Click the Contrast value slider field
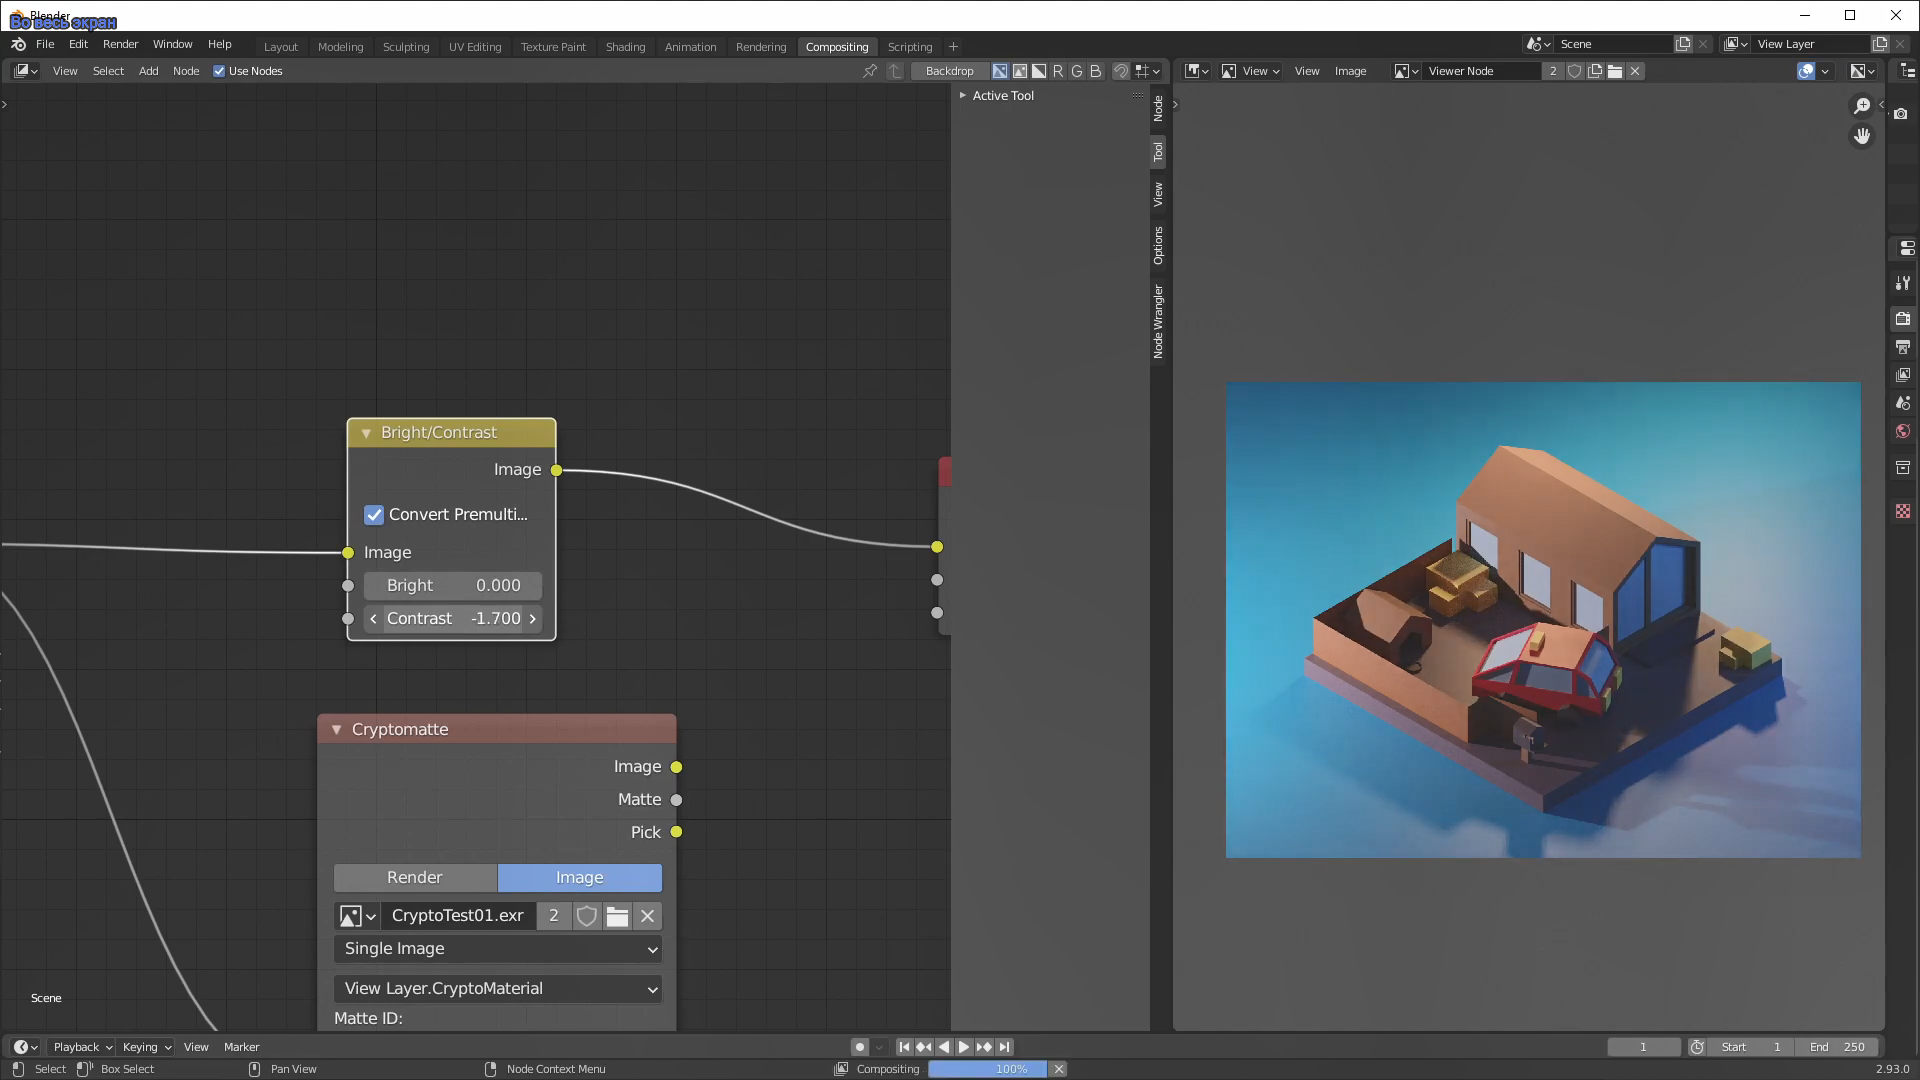The height and width of the screenshot is (1080, 1920). 452,619
